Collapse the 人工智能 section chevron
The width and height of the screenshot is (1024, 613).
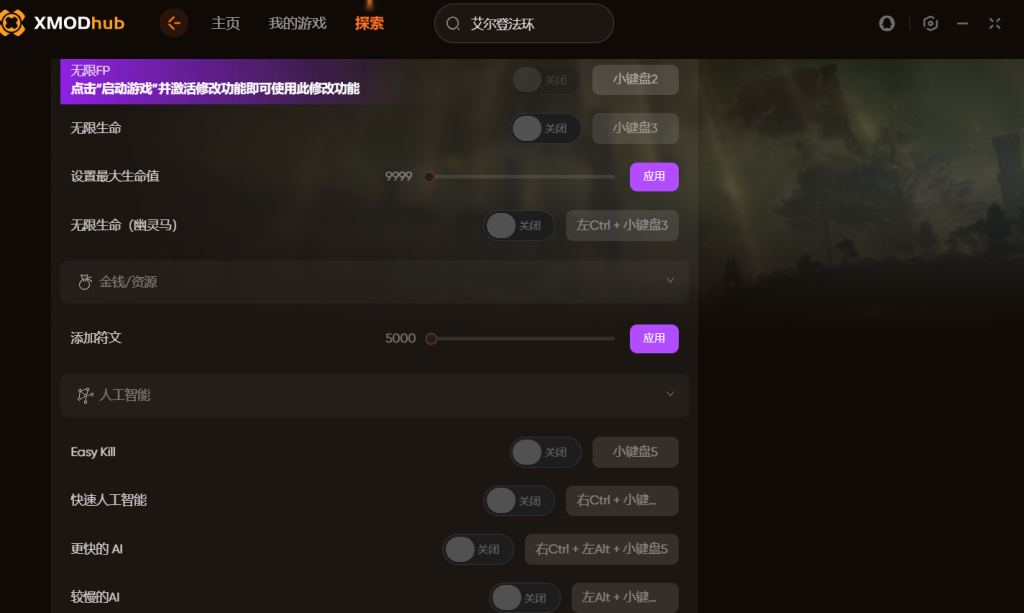(670, 394)
